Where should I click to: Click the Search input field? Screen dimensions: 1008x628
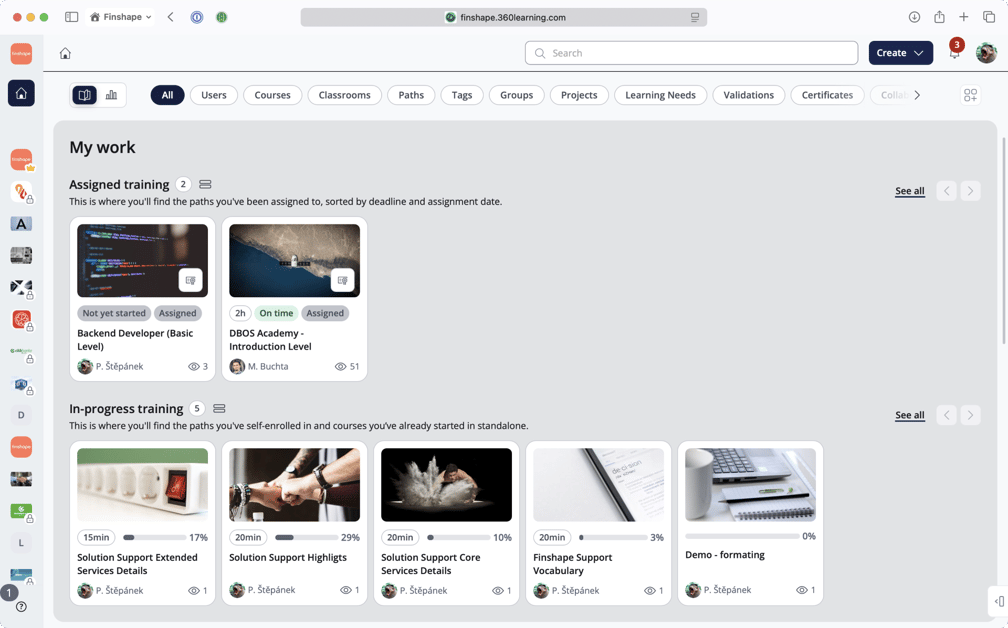coord(691,53)
